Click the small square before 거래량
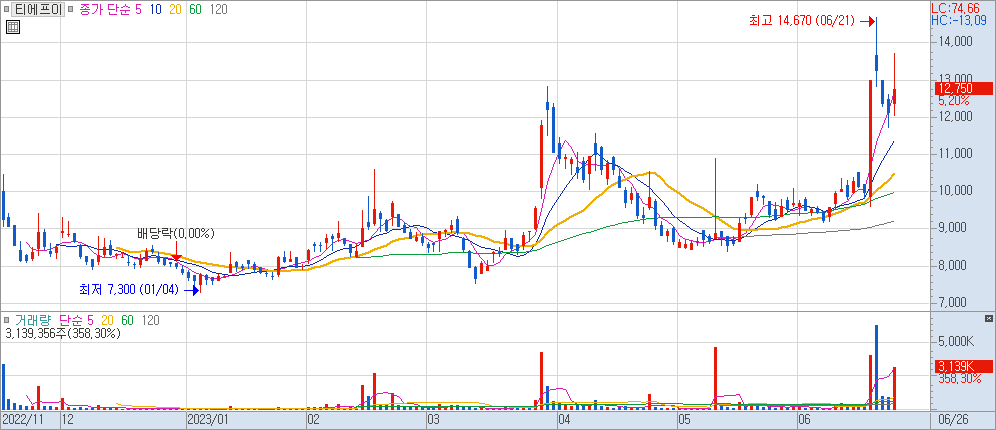This screenshot has height=430, width=996. pyautogui.click(x=6, y=320)
